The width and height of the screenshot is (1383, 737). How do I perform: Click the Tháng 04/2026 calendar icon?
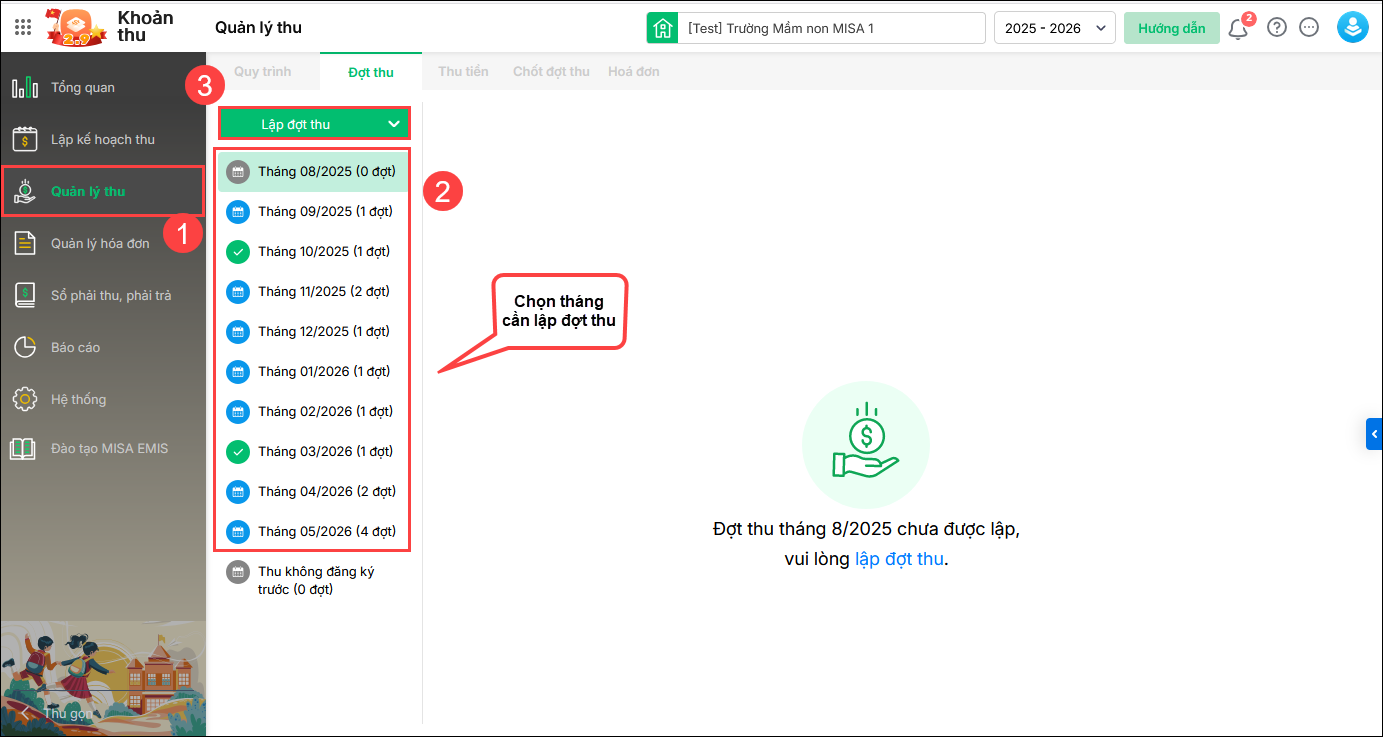237,492
